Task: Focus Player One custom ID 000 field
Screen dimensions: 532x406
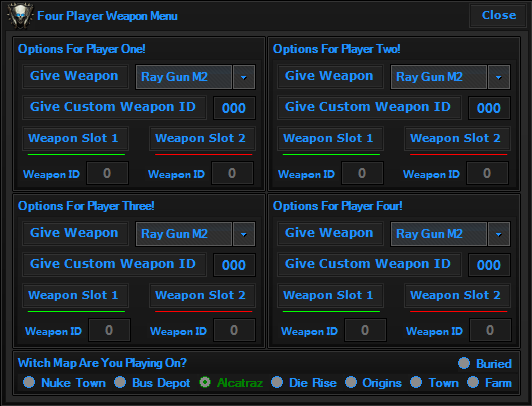Action: [x=234, y=108]
